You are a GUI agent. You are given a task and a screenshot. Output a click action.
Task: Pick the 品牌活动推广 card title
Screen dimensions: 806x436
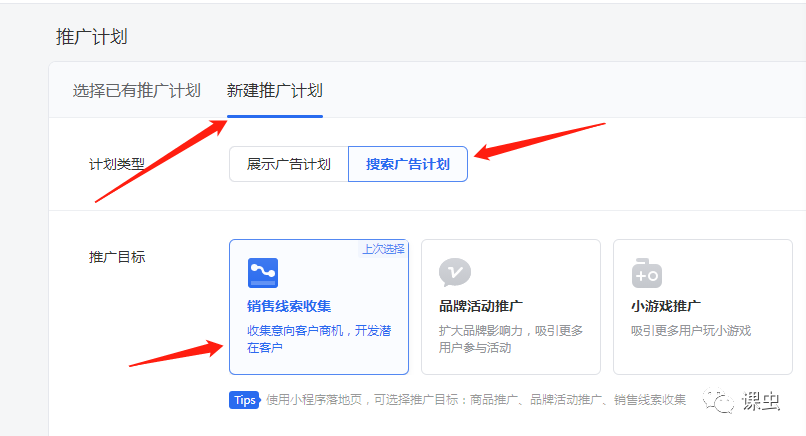click(481, 306)
